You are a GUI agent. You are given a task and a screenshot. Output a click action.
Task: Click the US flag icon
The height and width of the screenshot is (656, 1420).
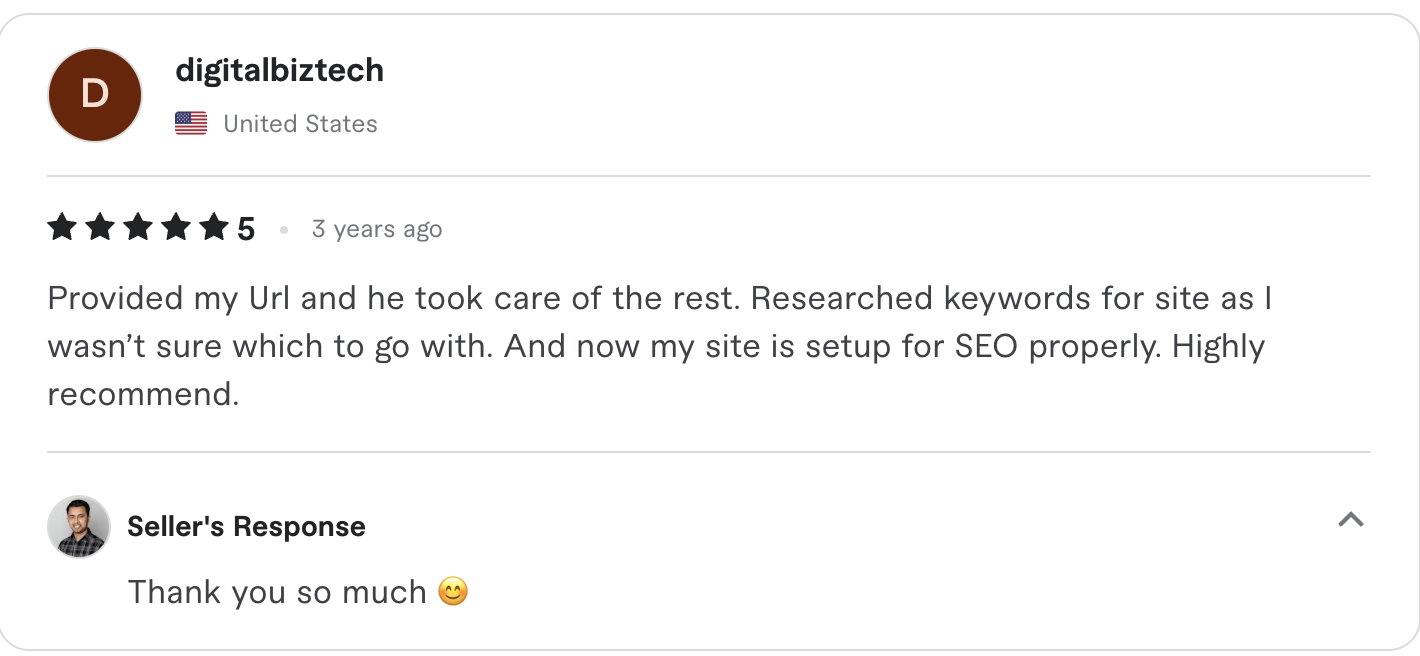tap(191, 122)
